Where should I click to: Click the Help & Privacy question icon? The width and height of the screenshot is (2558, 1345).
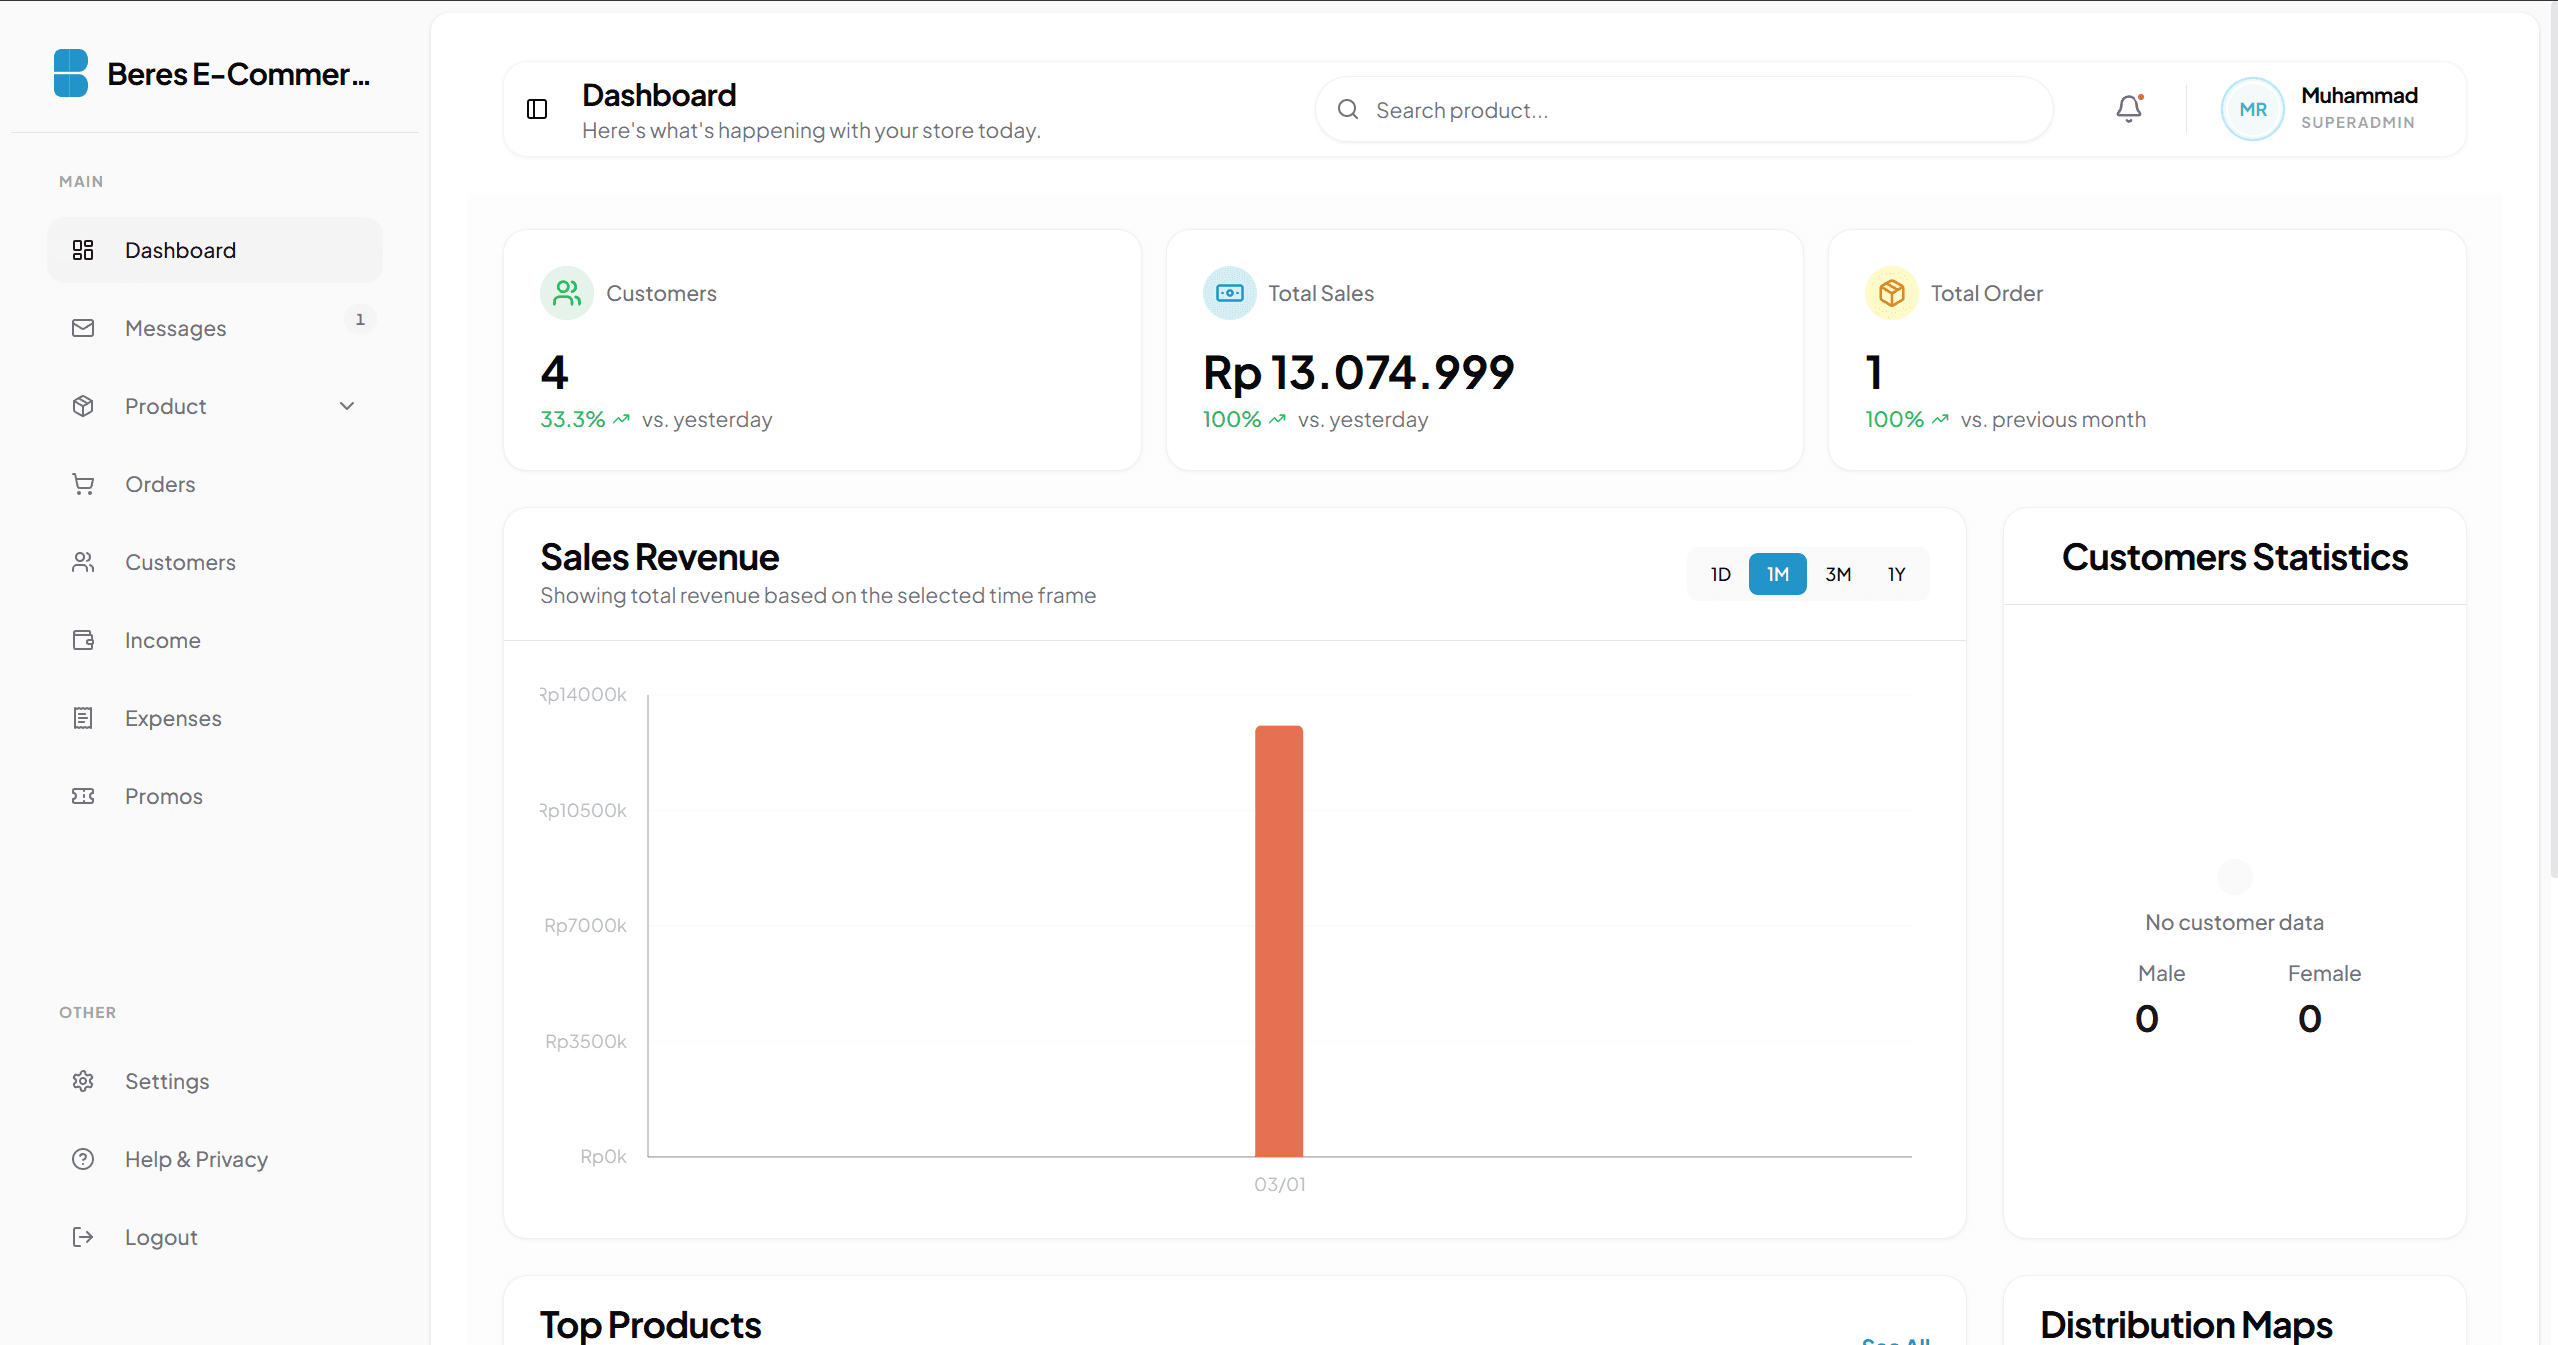[83, 1159]
